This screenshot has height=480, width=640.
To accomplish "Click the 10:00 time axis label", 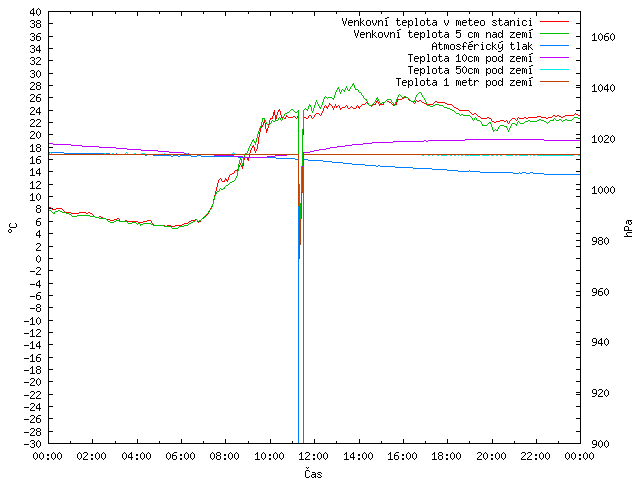I will (x=269, y=456).
